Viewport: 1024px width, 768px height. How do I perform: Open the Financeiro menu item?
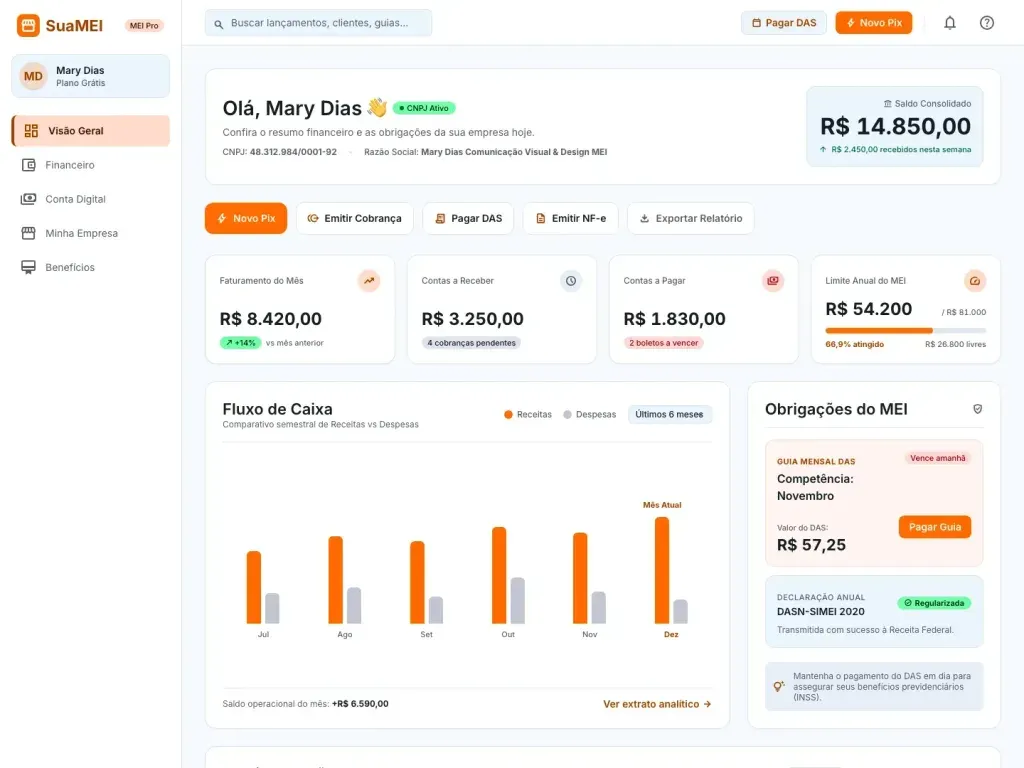[x=91, y=165]
